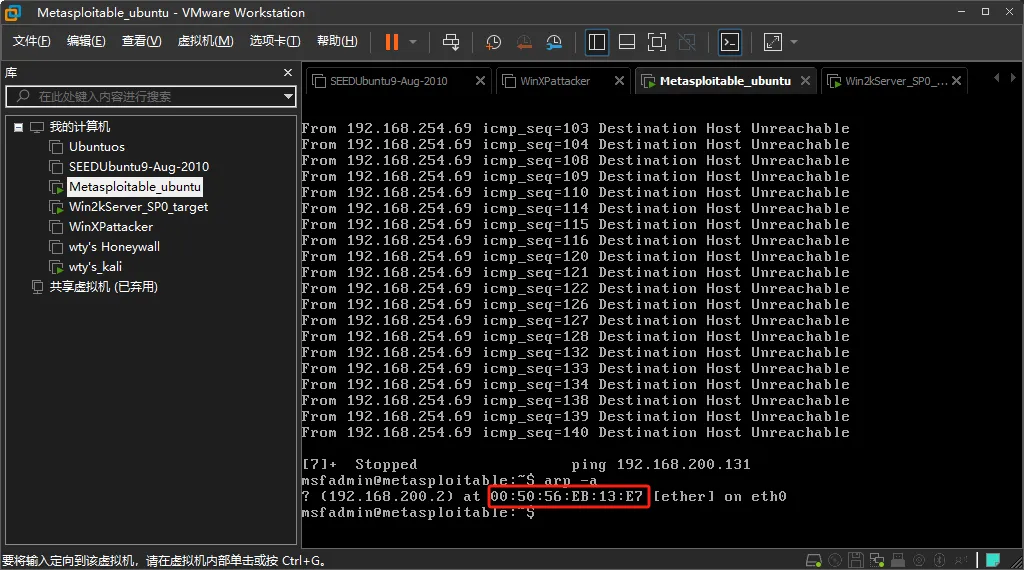Select wty's_kali in the library
1024x570 pixels.
point(95,267)
